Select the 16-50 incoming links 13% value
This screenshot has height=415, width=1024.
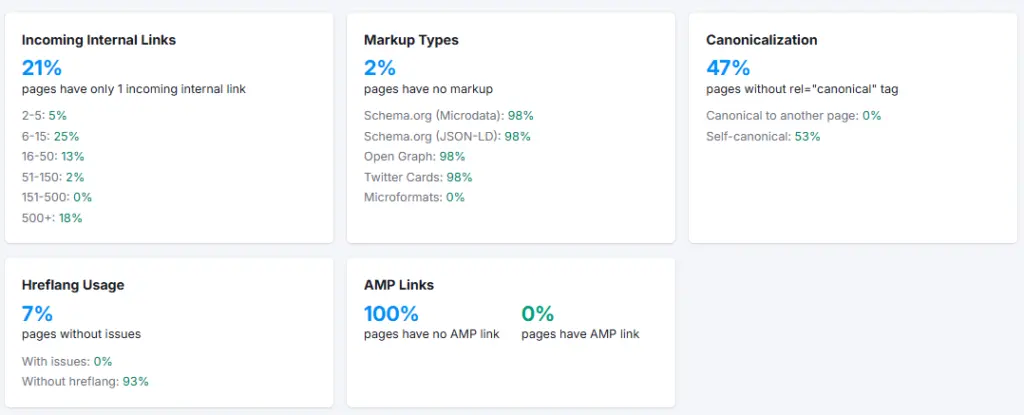[72, 156]
